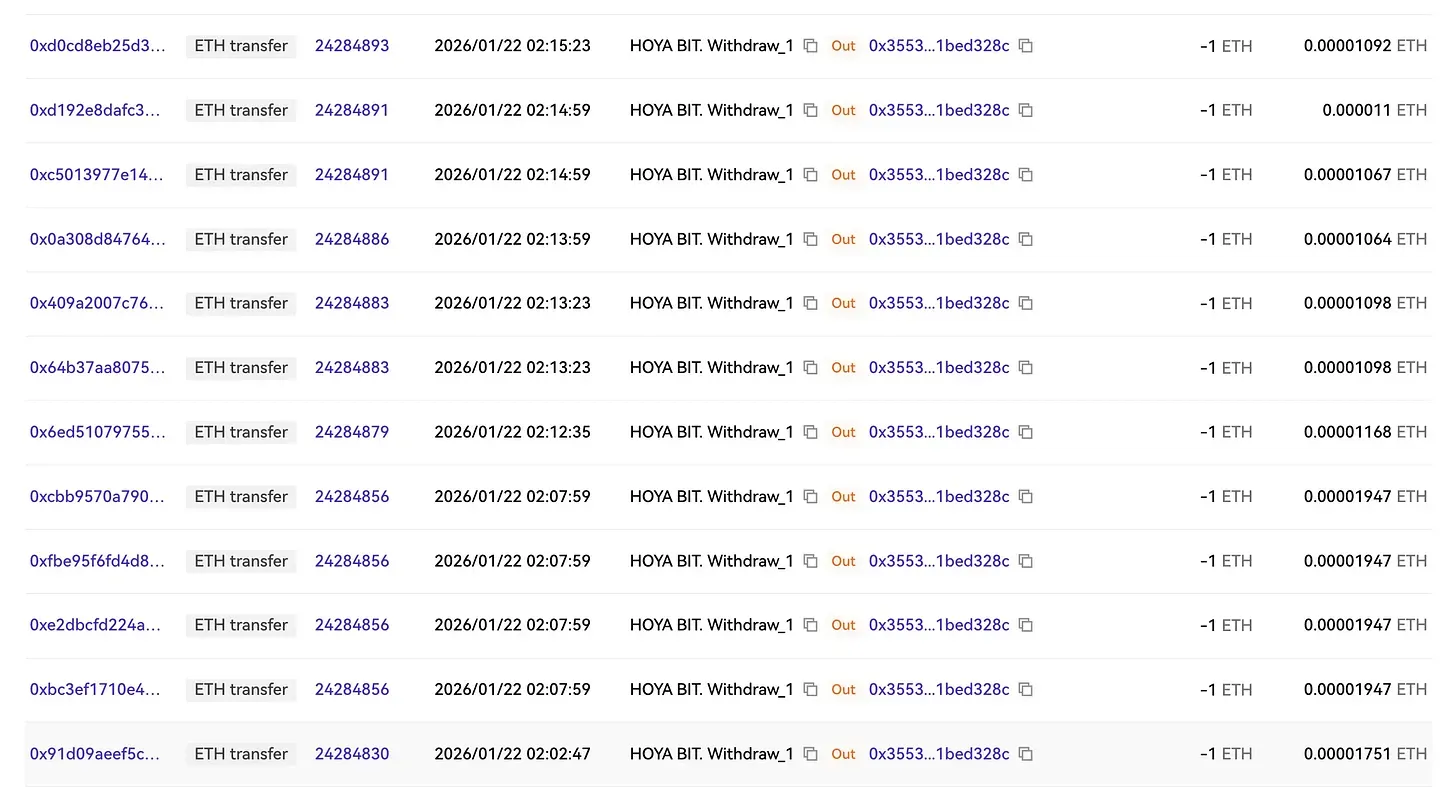The height and width of the screenshot is (787, 1456).
Task: Copy sender address in the 0xbc3ef1710e4 row
Action: coord(811,690)
